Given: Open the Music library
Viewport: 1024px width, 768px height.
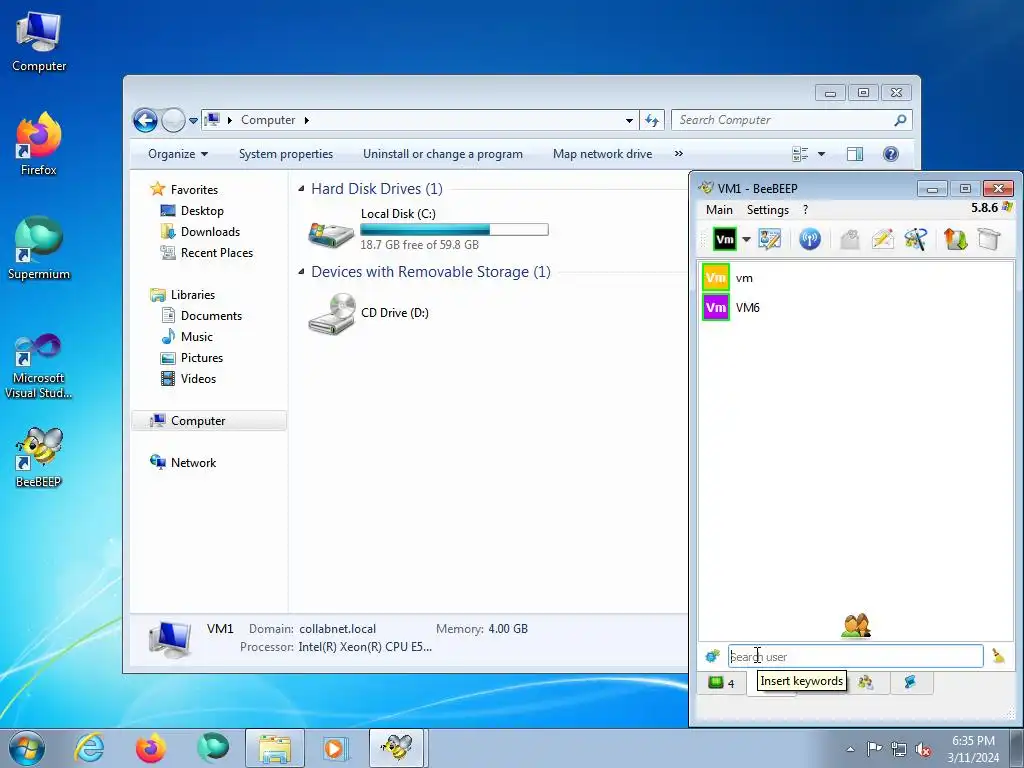Looking at the screenshot, I should pos(197,336).
